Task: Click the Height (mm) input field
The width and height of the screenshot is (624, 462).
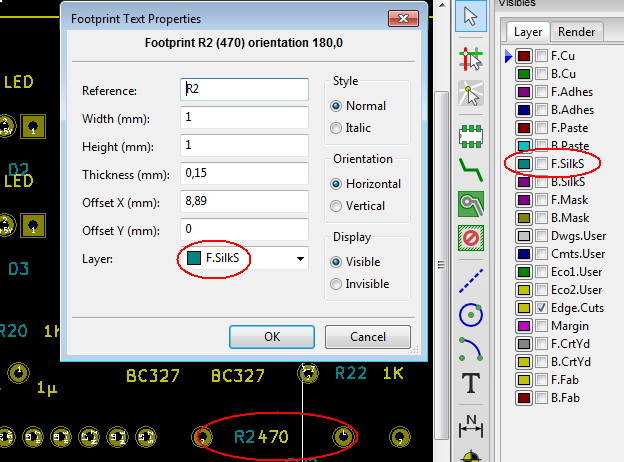Action: pos(244,145)
